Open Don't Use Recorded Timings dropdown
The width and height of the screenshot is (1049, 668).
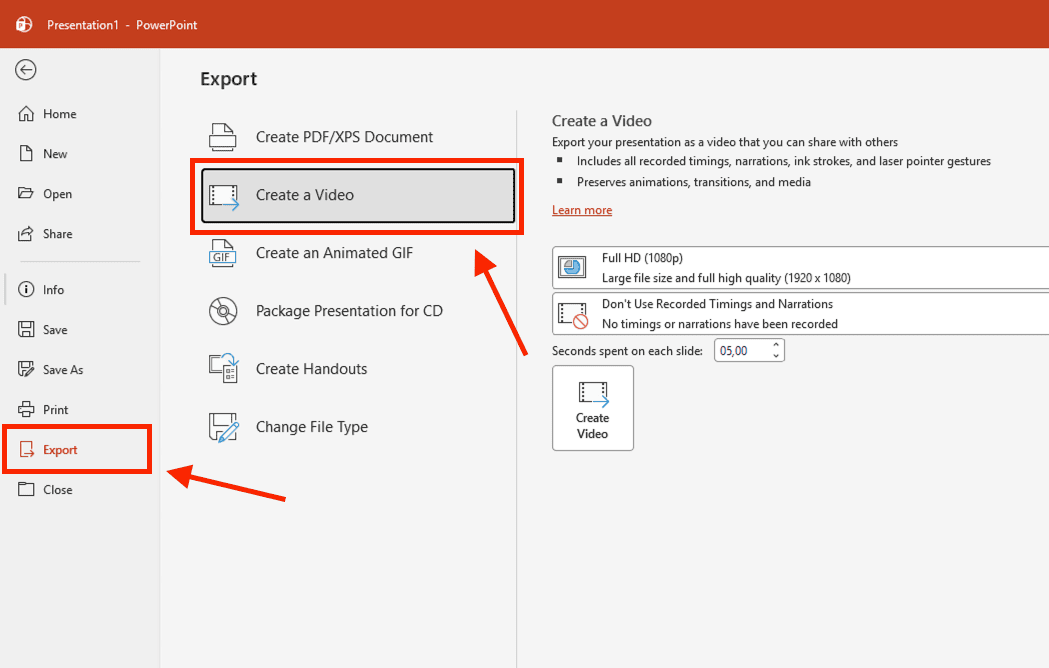click(x=800, y=313)
